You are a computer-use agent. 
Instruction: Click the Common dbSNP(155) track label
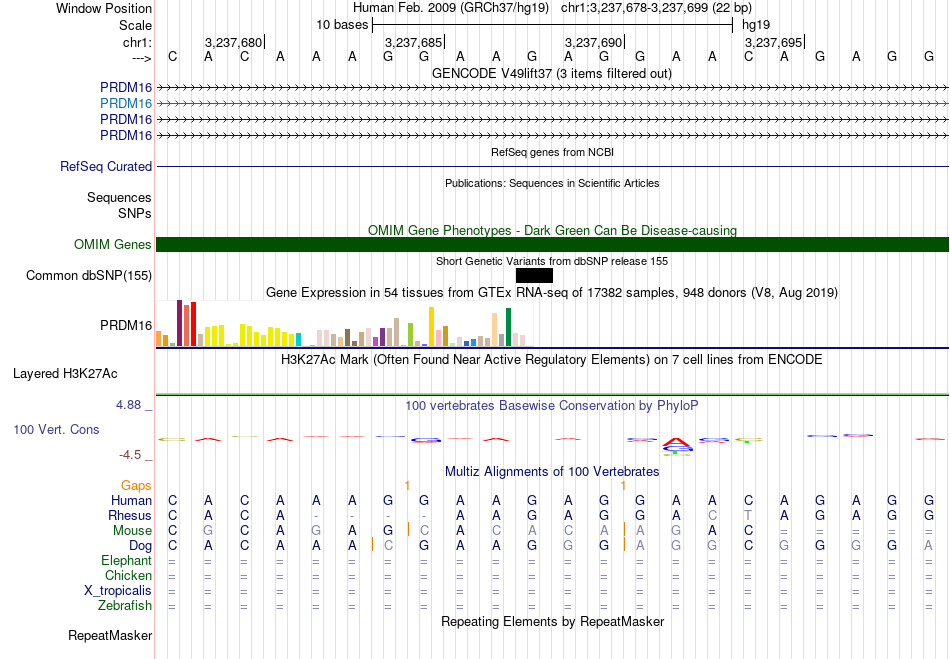pyautogui.click(x=89, y=276)
